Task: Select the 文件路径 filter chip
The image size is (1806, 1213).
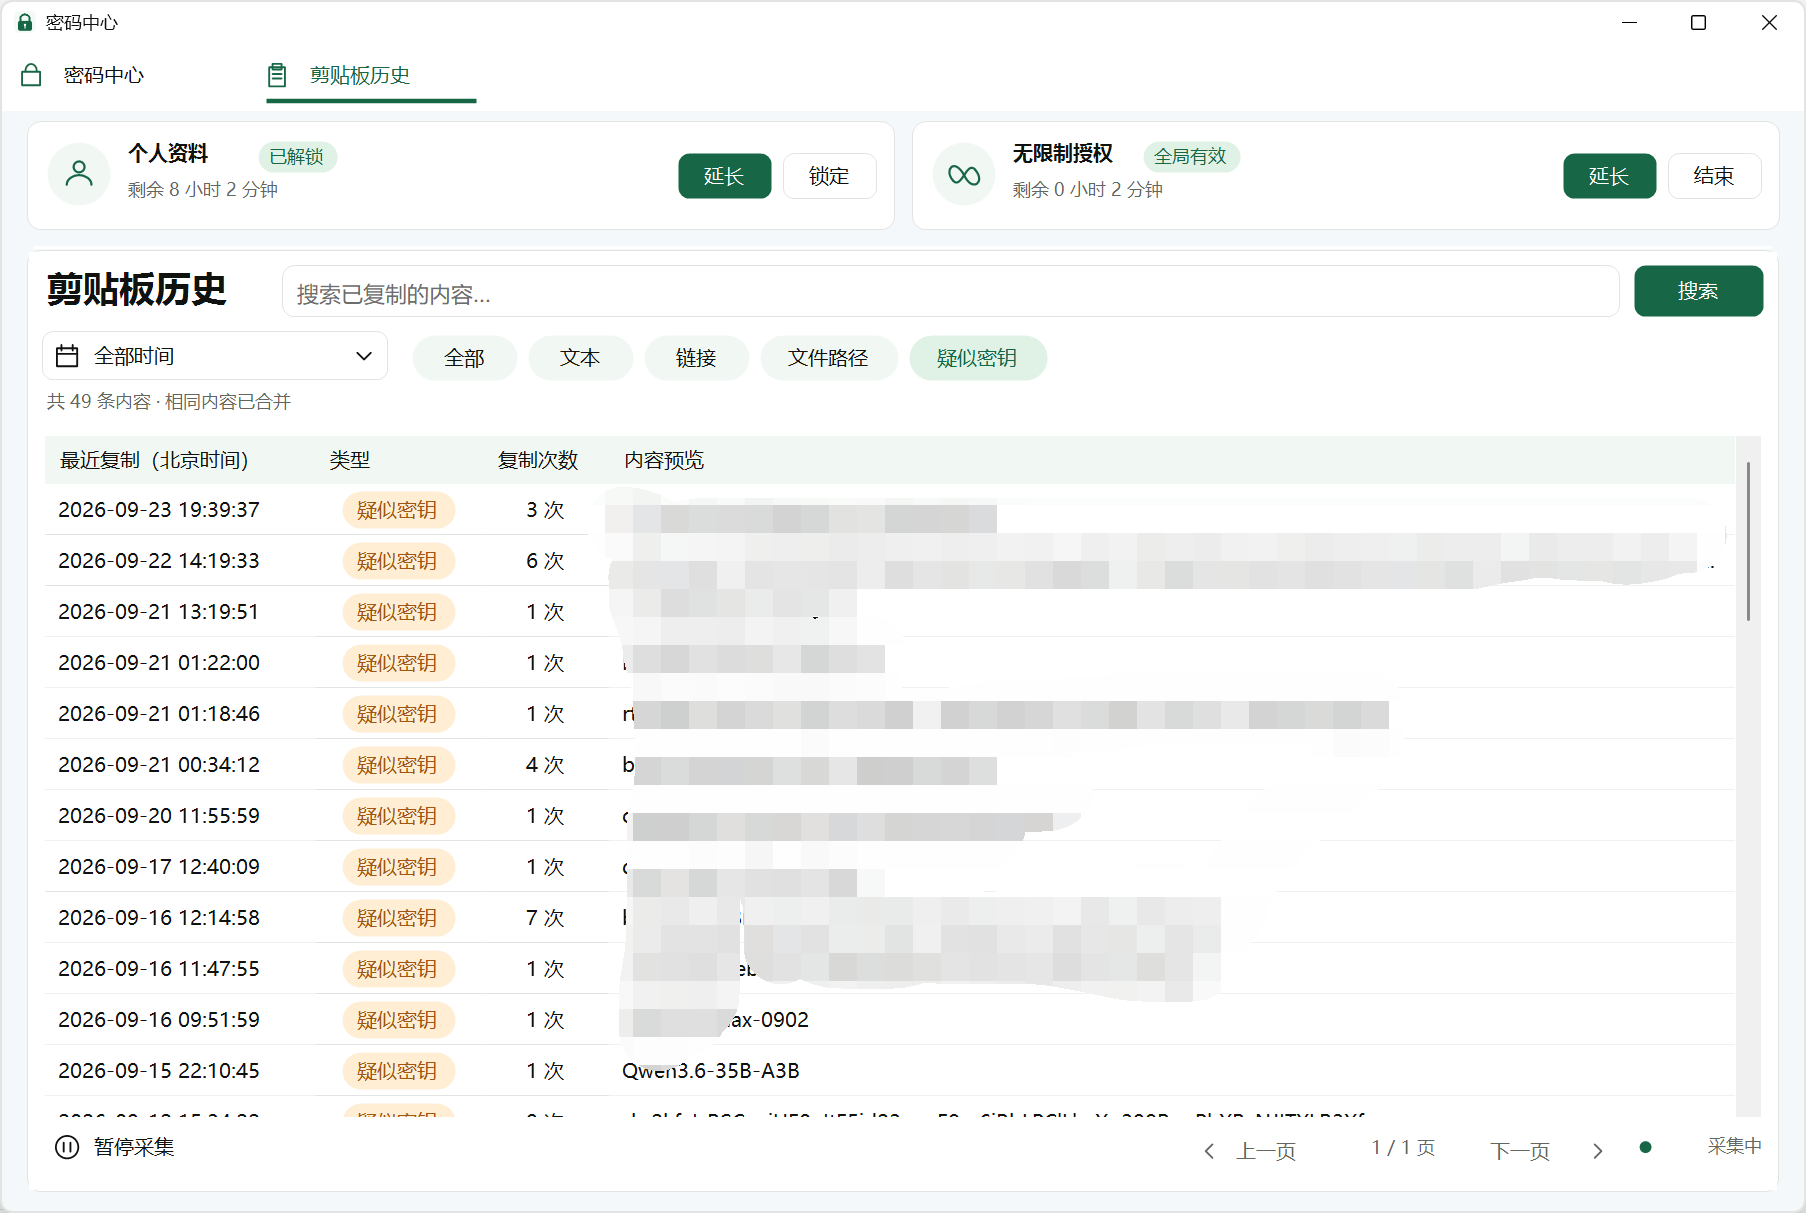Action: tap(828, 358)
